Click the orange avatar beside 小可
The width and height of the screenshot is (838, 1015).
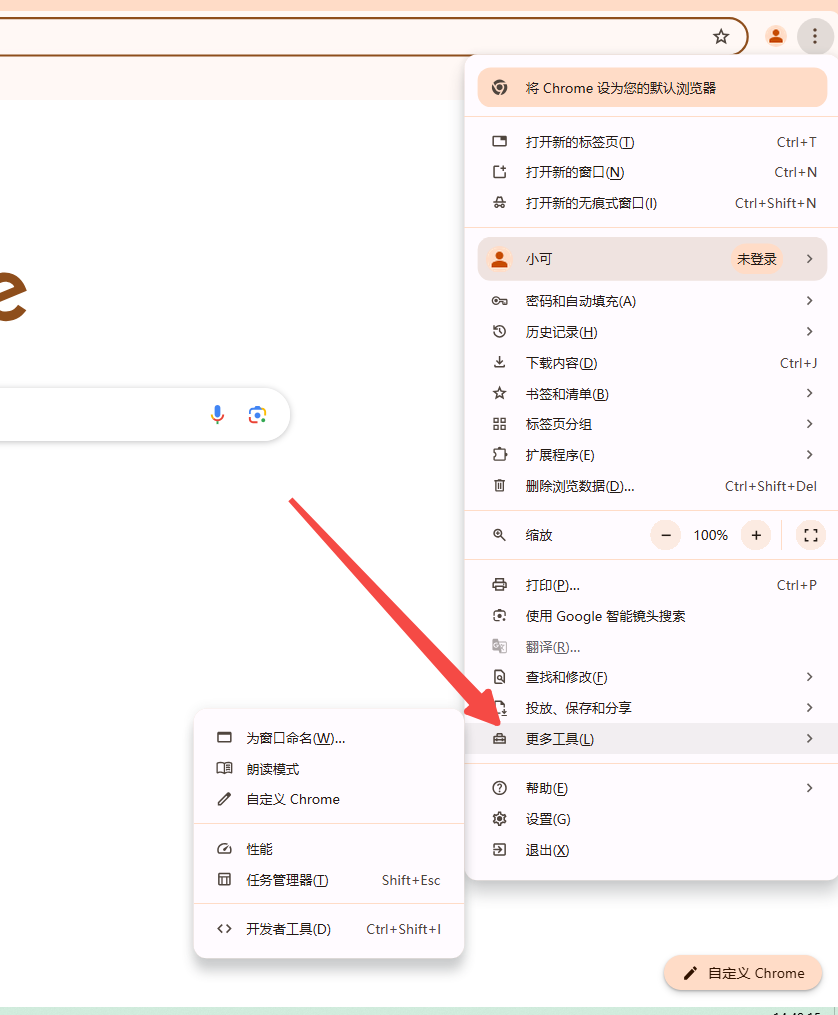(x=500, y=259)
